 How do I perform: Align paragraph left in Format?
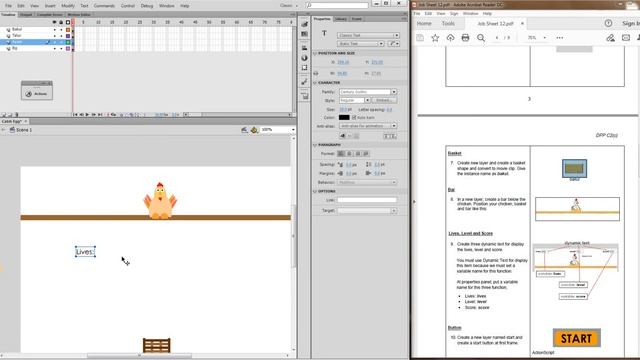(341, 154)
